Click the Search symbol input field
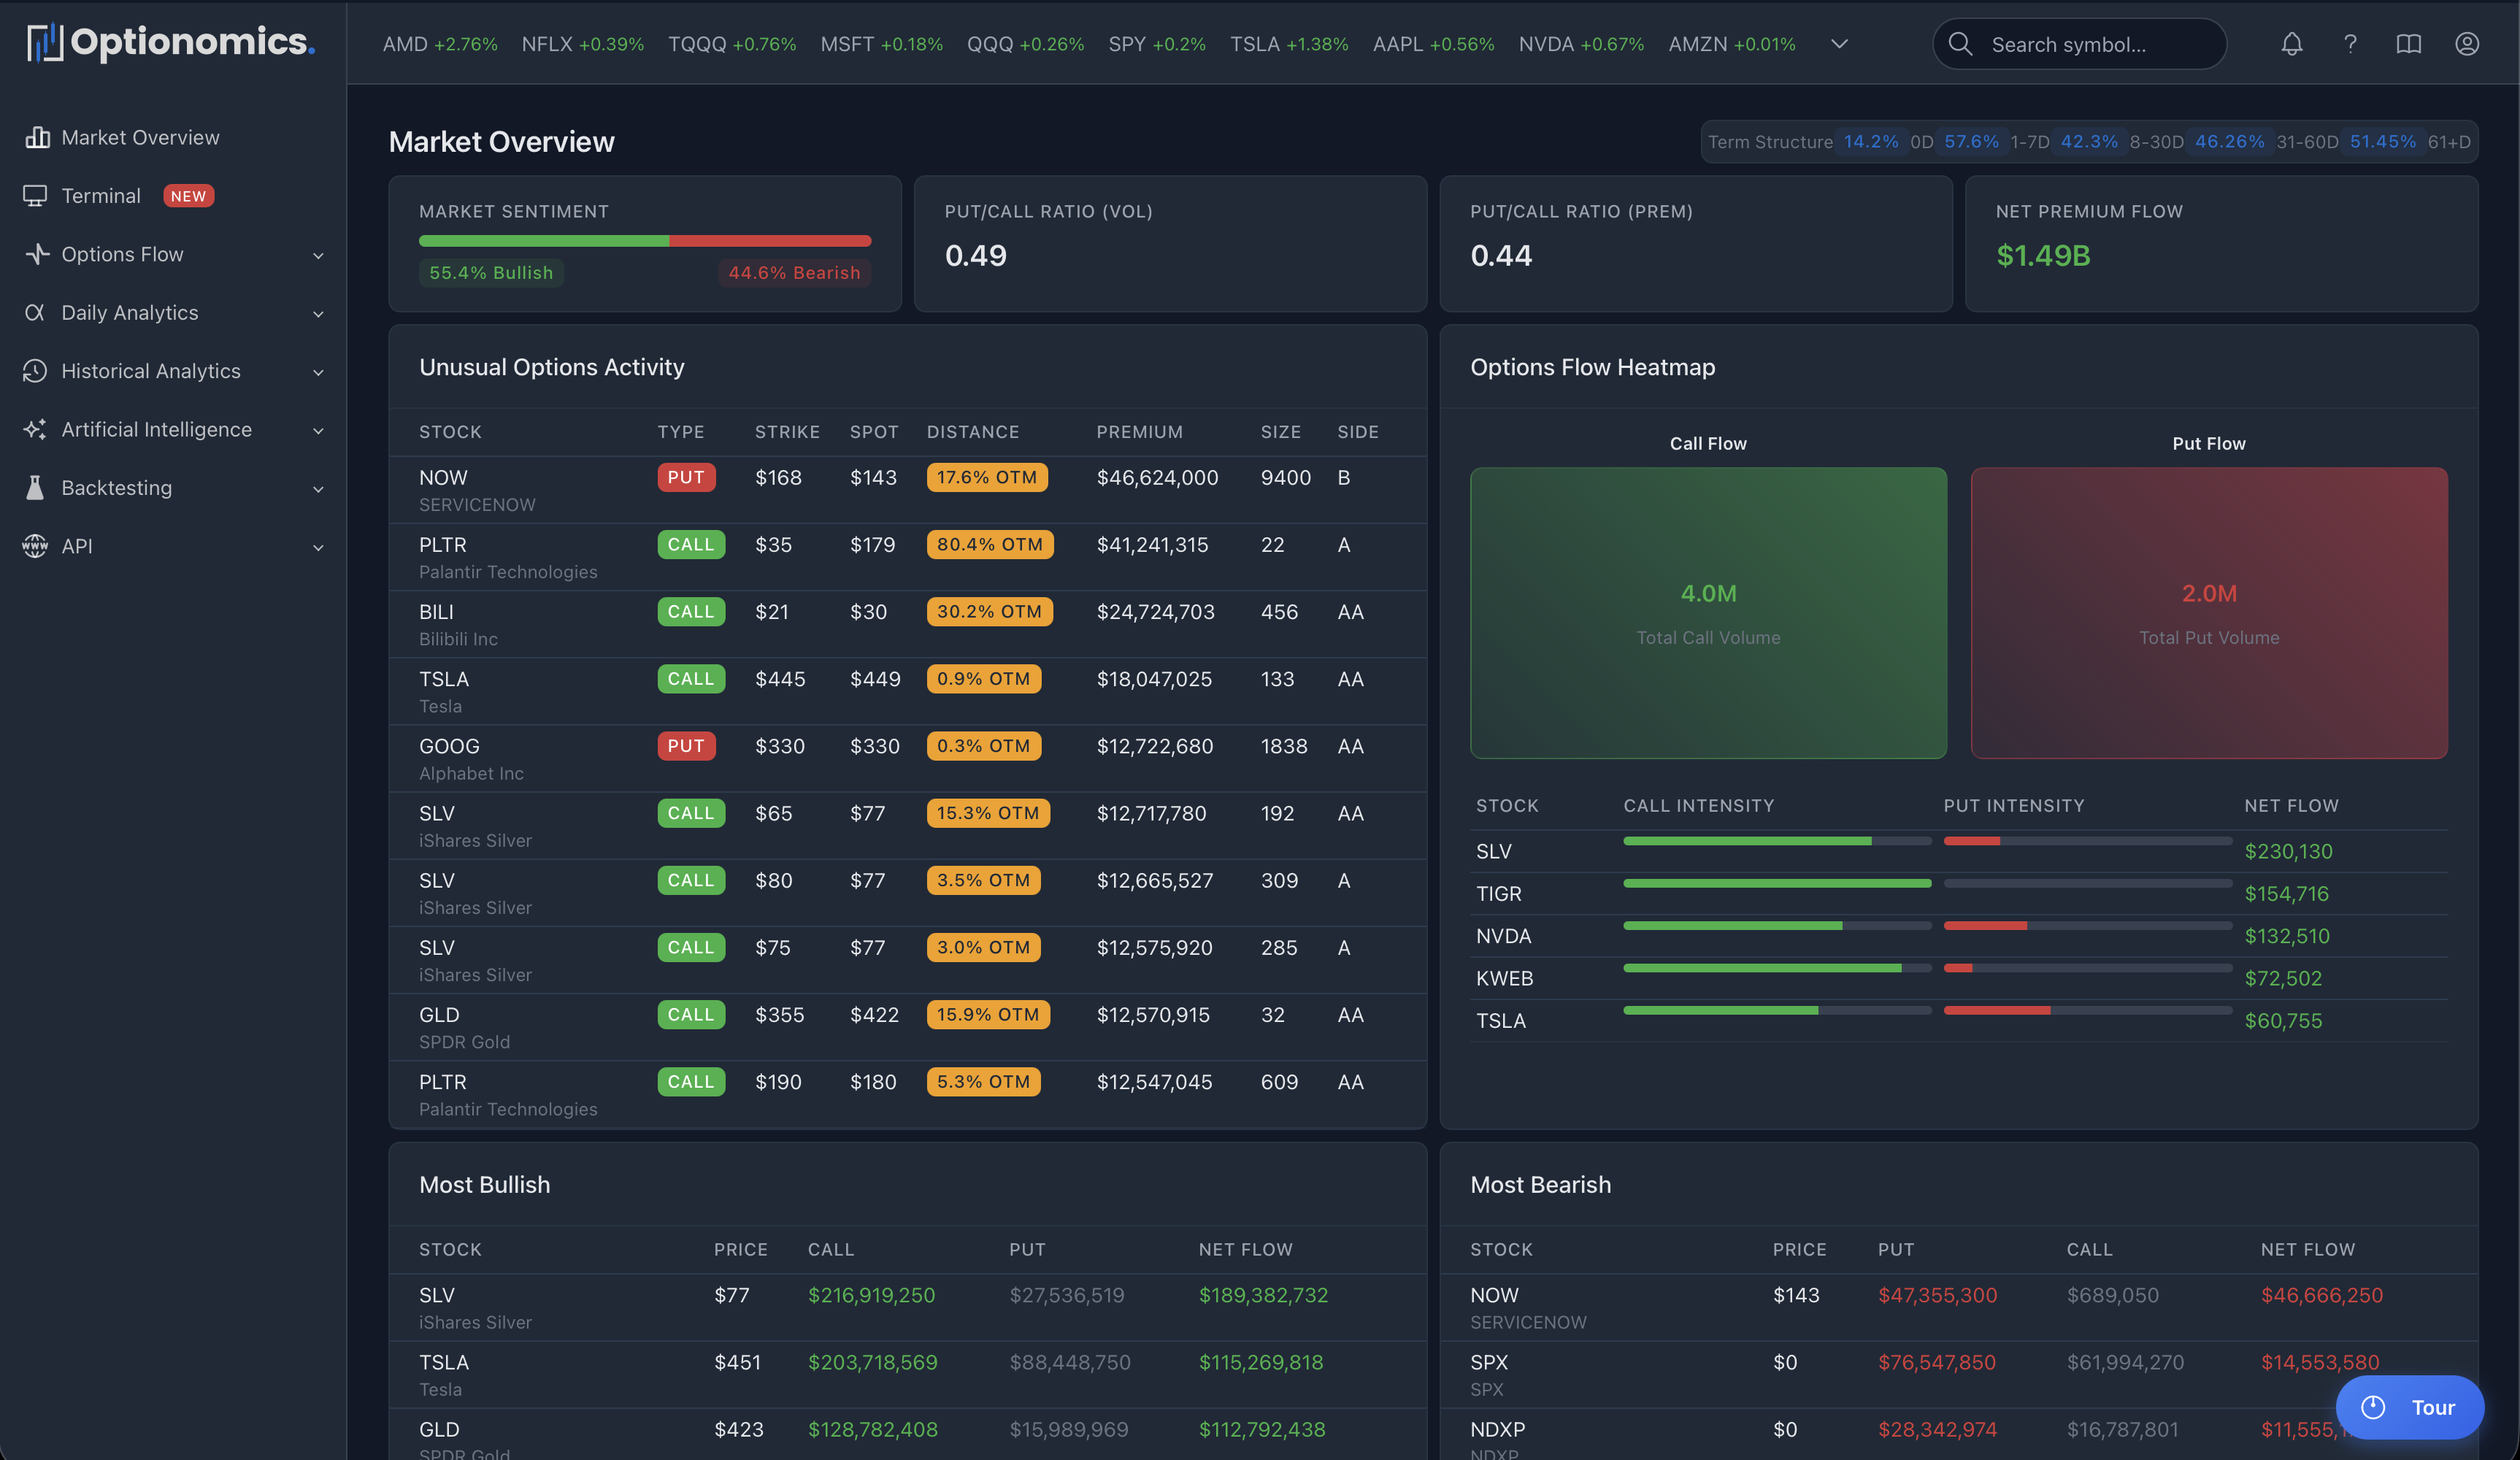 tap(2078, 44)
